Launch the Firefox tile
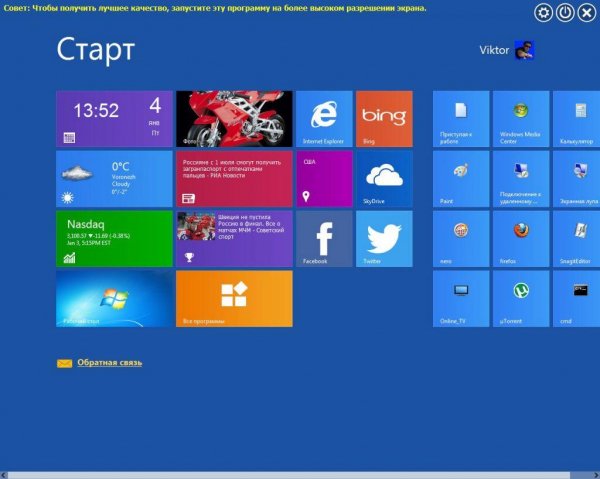Image resolution: width=600 pixels, height=479 pixels. [x=521, y=239]
